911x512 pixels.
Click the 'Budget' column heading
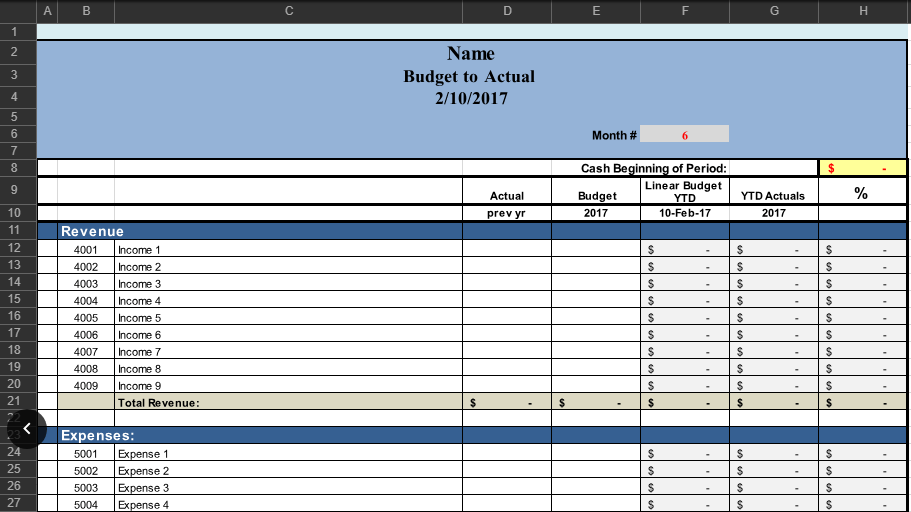pyautogui.click(x=597, y=196)
